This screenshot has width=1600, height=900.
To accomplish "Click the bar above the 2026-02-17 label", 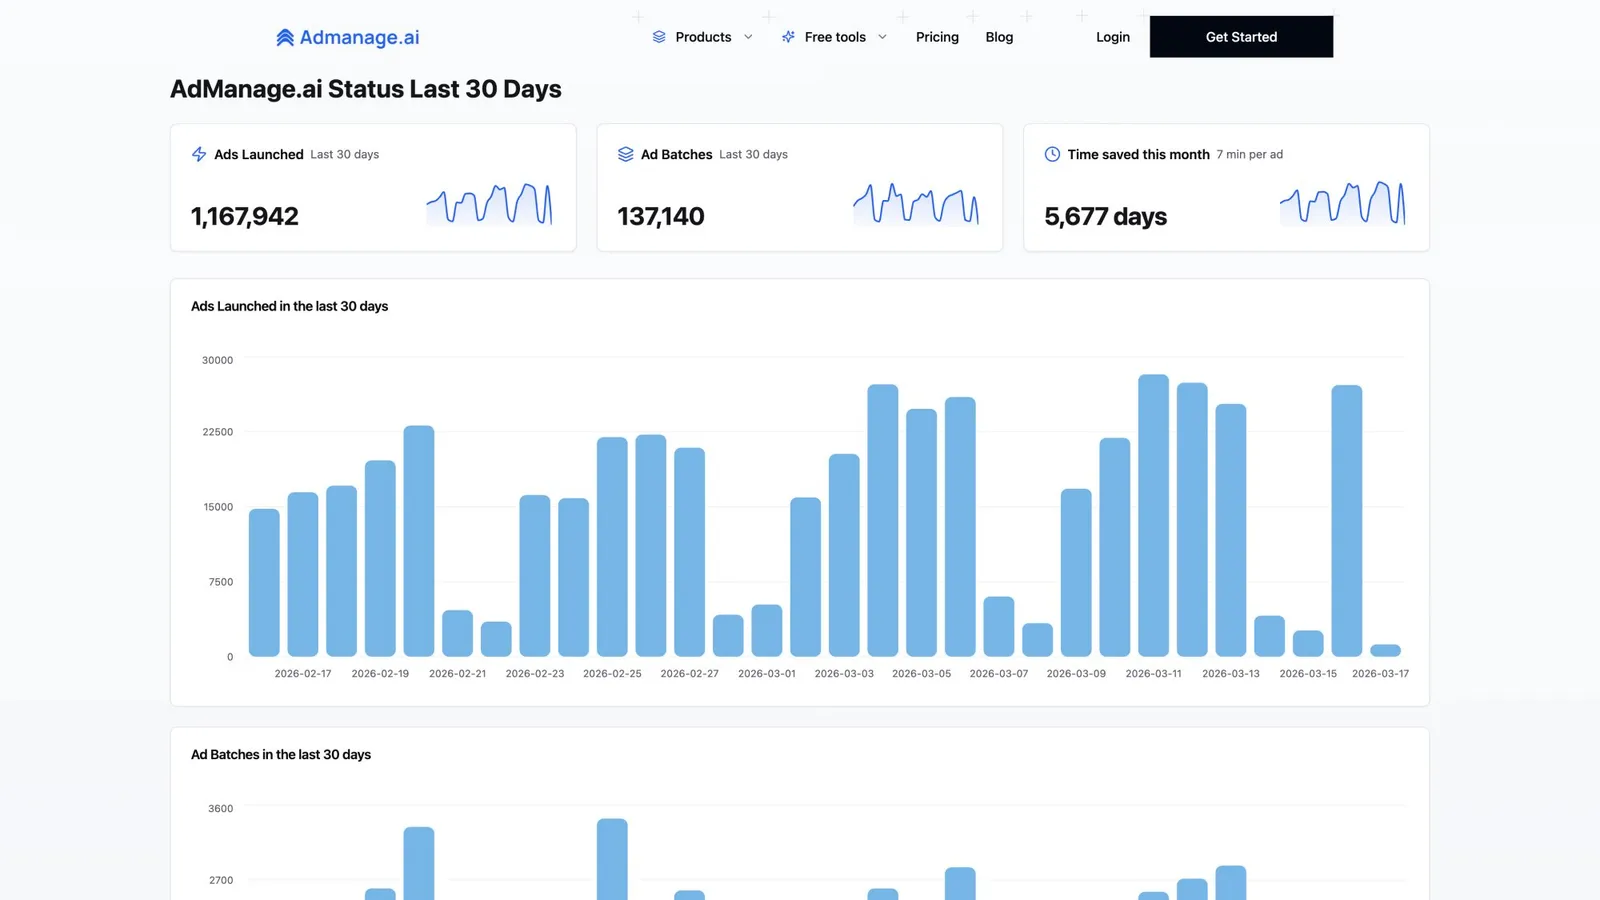I will coord(303,574).
